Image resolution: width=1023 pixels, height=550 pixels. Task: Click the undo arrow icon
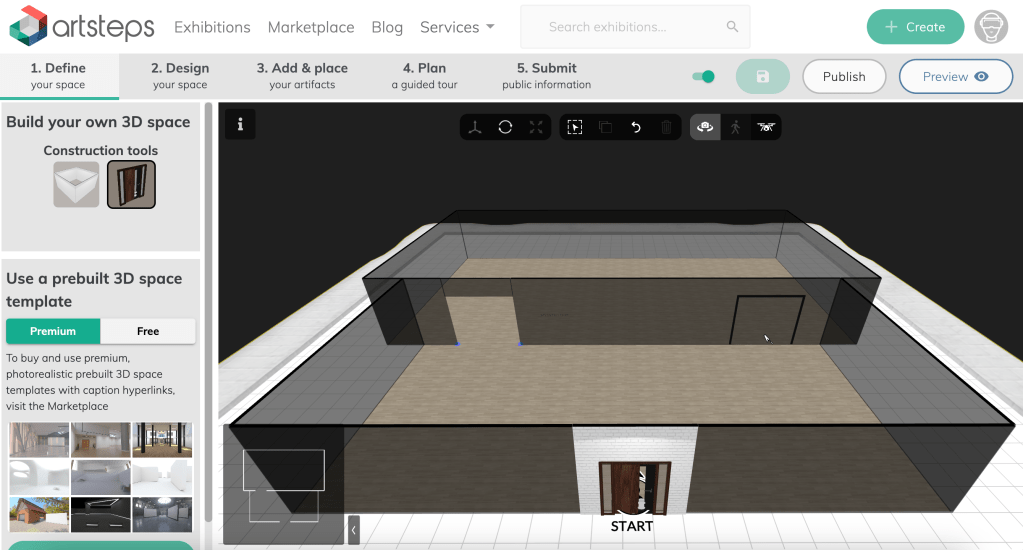(636, 127)
